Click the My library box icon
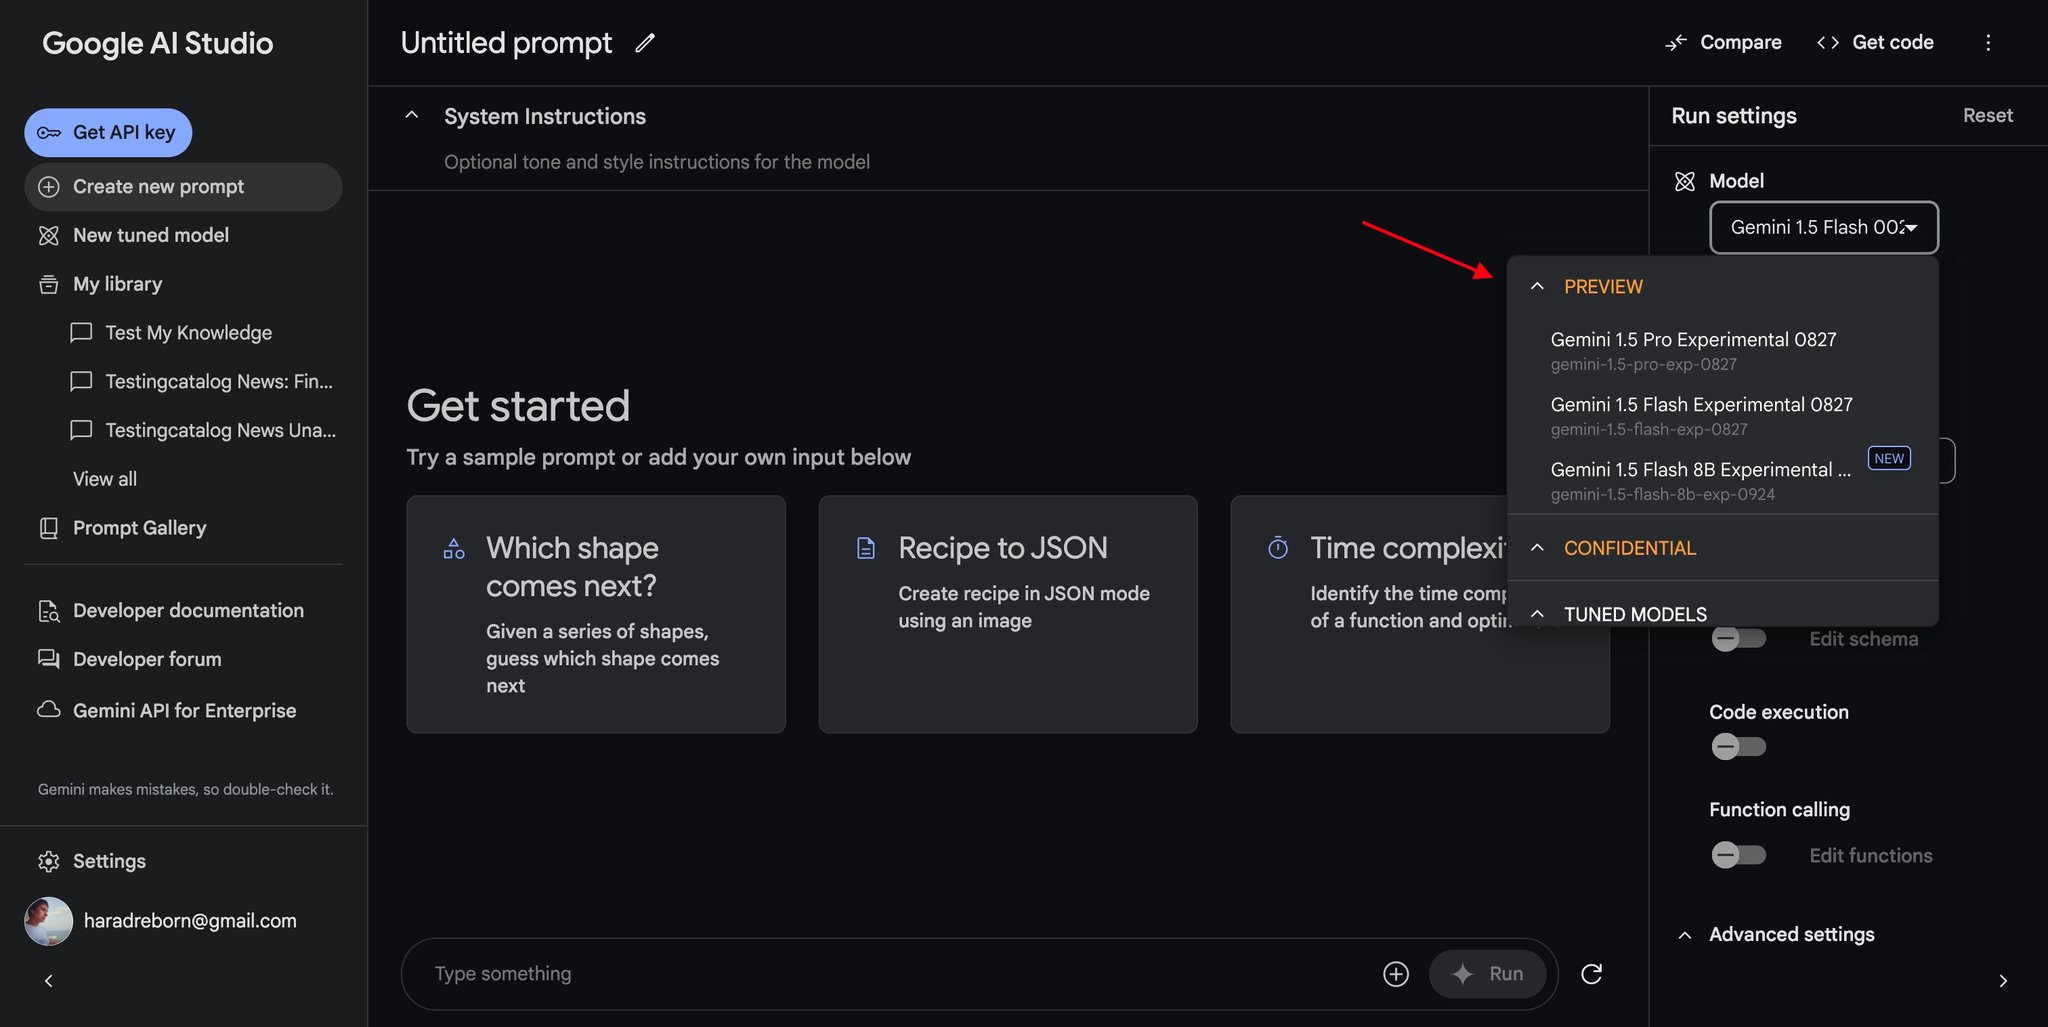This screenshot has width=2048, height=1027. (x=48, y=285)
